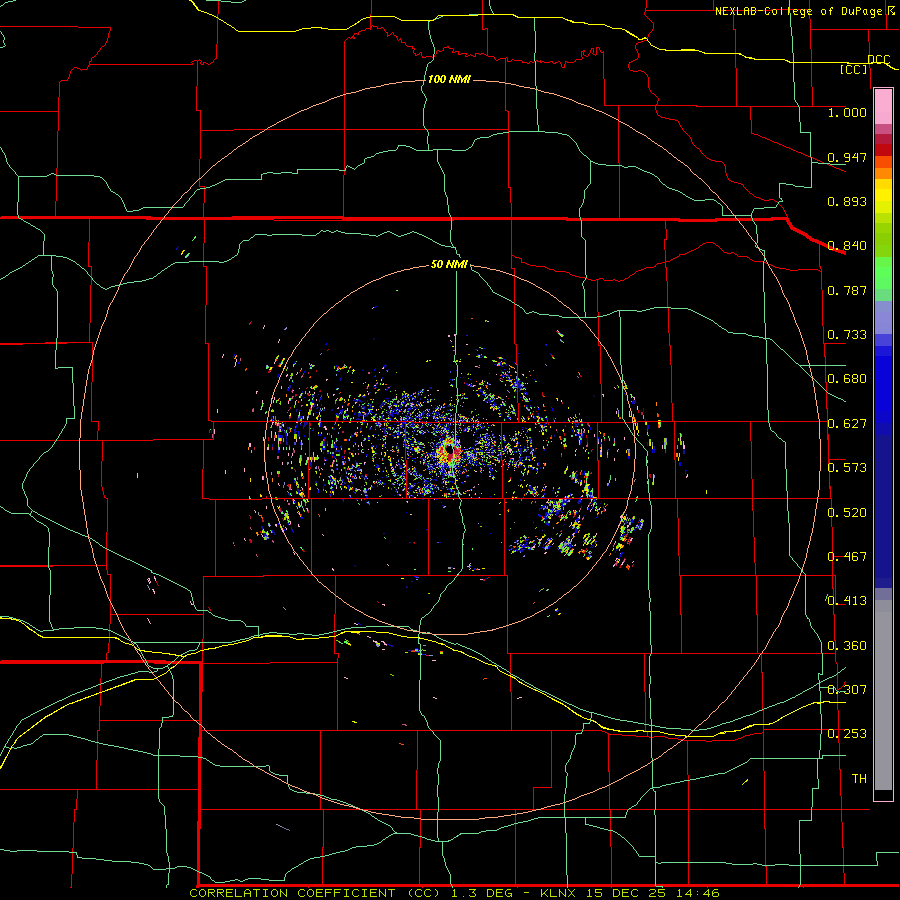Click the KLNX 15 DEC 25 14:46 timestamp
This screenshot has height=900, width=900.
(630, 893)
